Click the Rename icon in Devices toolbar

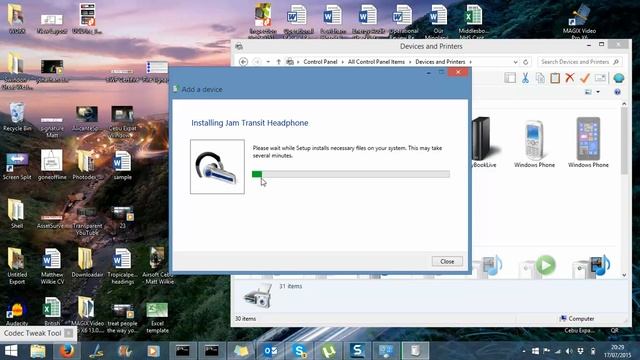coord(600,78)
